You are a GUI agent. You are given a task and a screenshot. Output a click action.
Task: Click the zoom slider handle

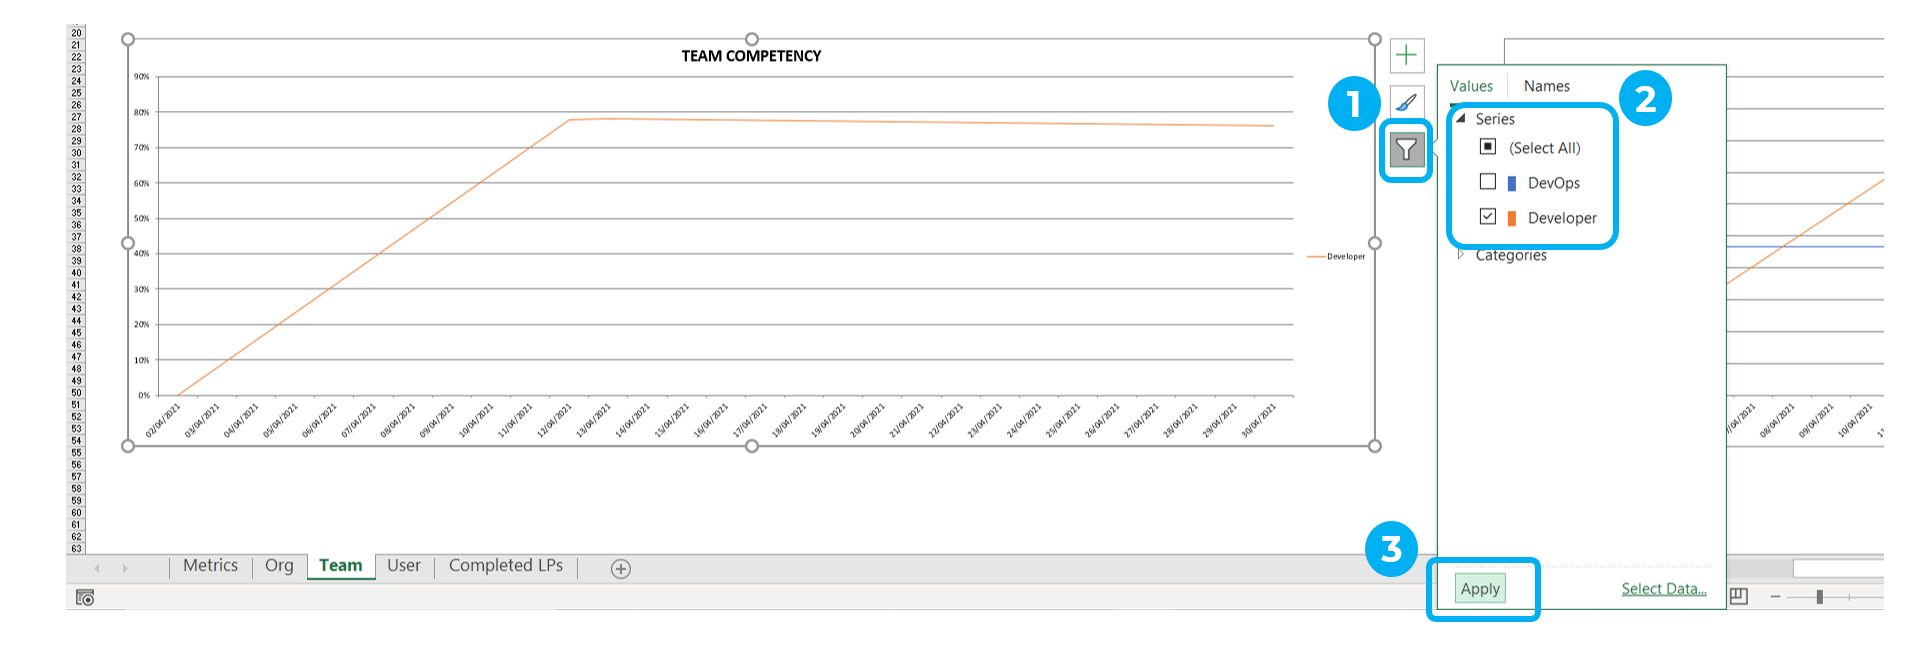[x=1820, y=597]
